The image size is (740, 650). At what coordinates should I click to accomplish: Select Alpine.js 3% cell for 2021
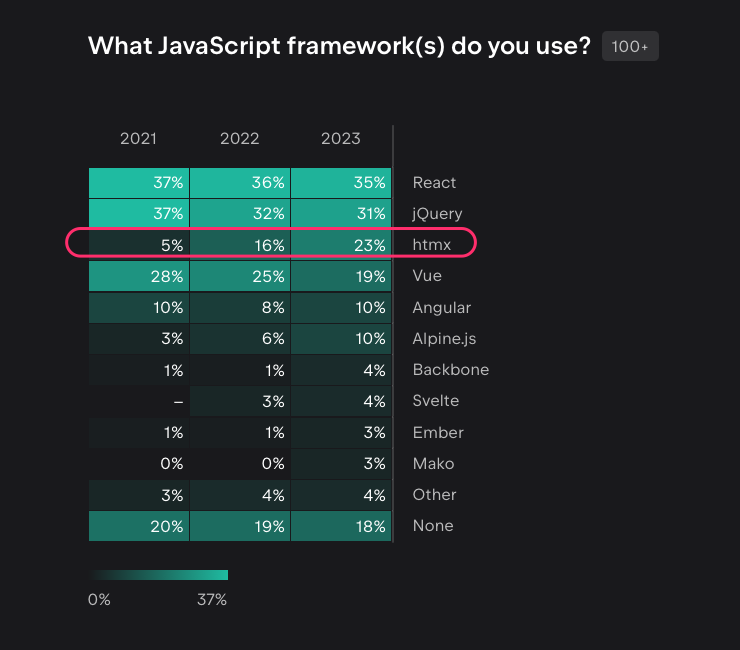(x=139, y=339)
